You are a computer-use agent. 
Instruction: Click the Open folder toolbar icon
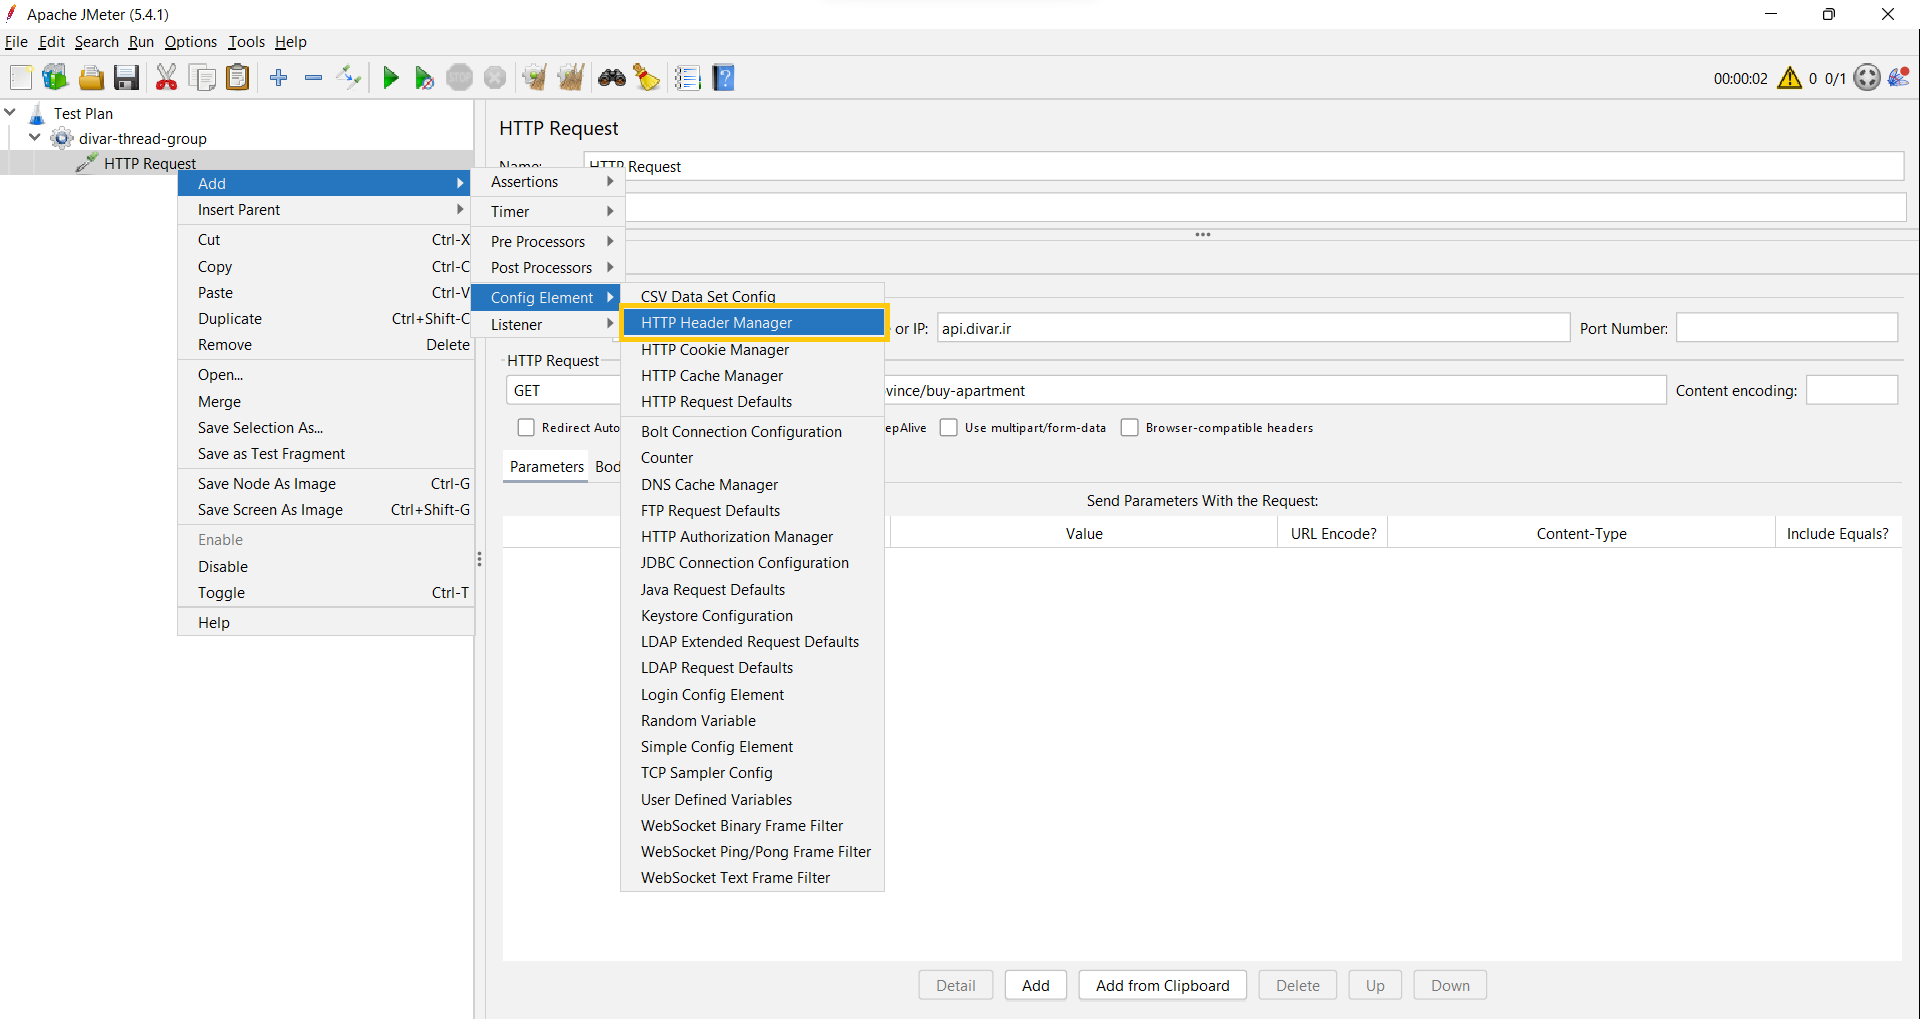coord(91,77)
